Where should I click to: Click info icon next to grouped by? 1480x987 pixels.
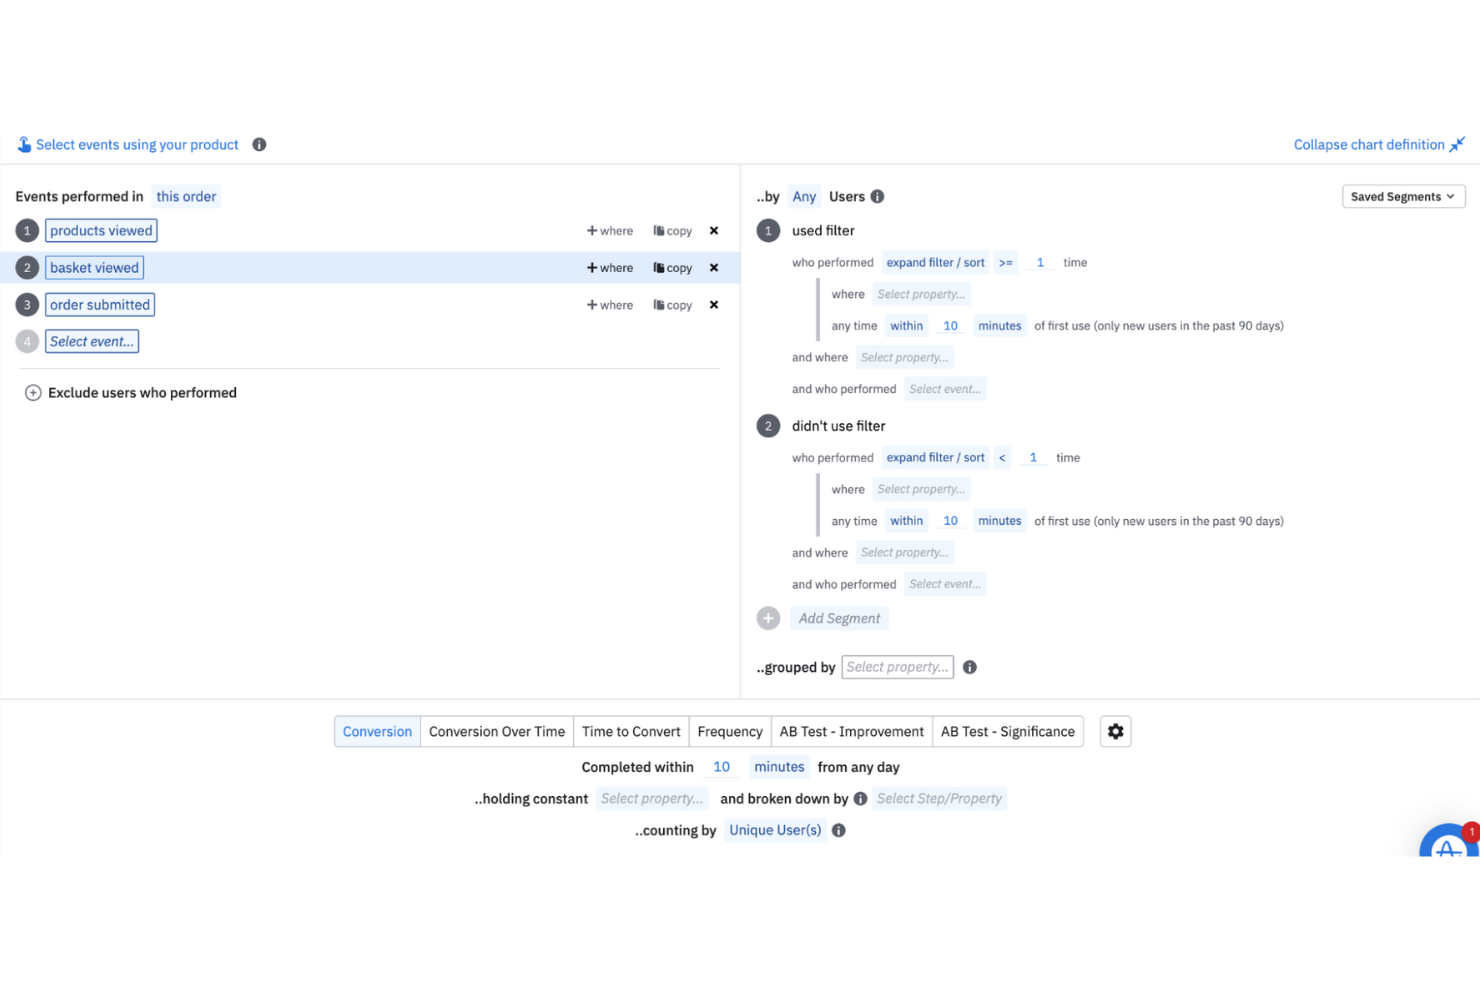coord(969,667)
